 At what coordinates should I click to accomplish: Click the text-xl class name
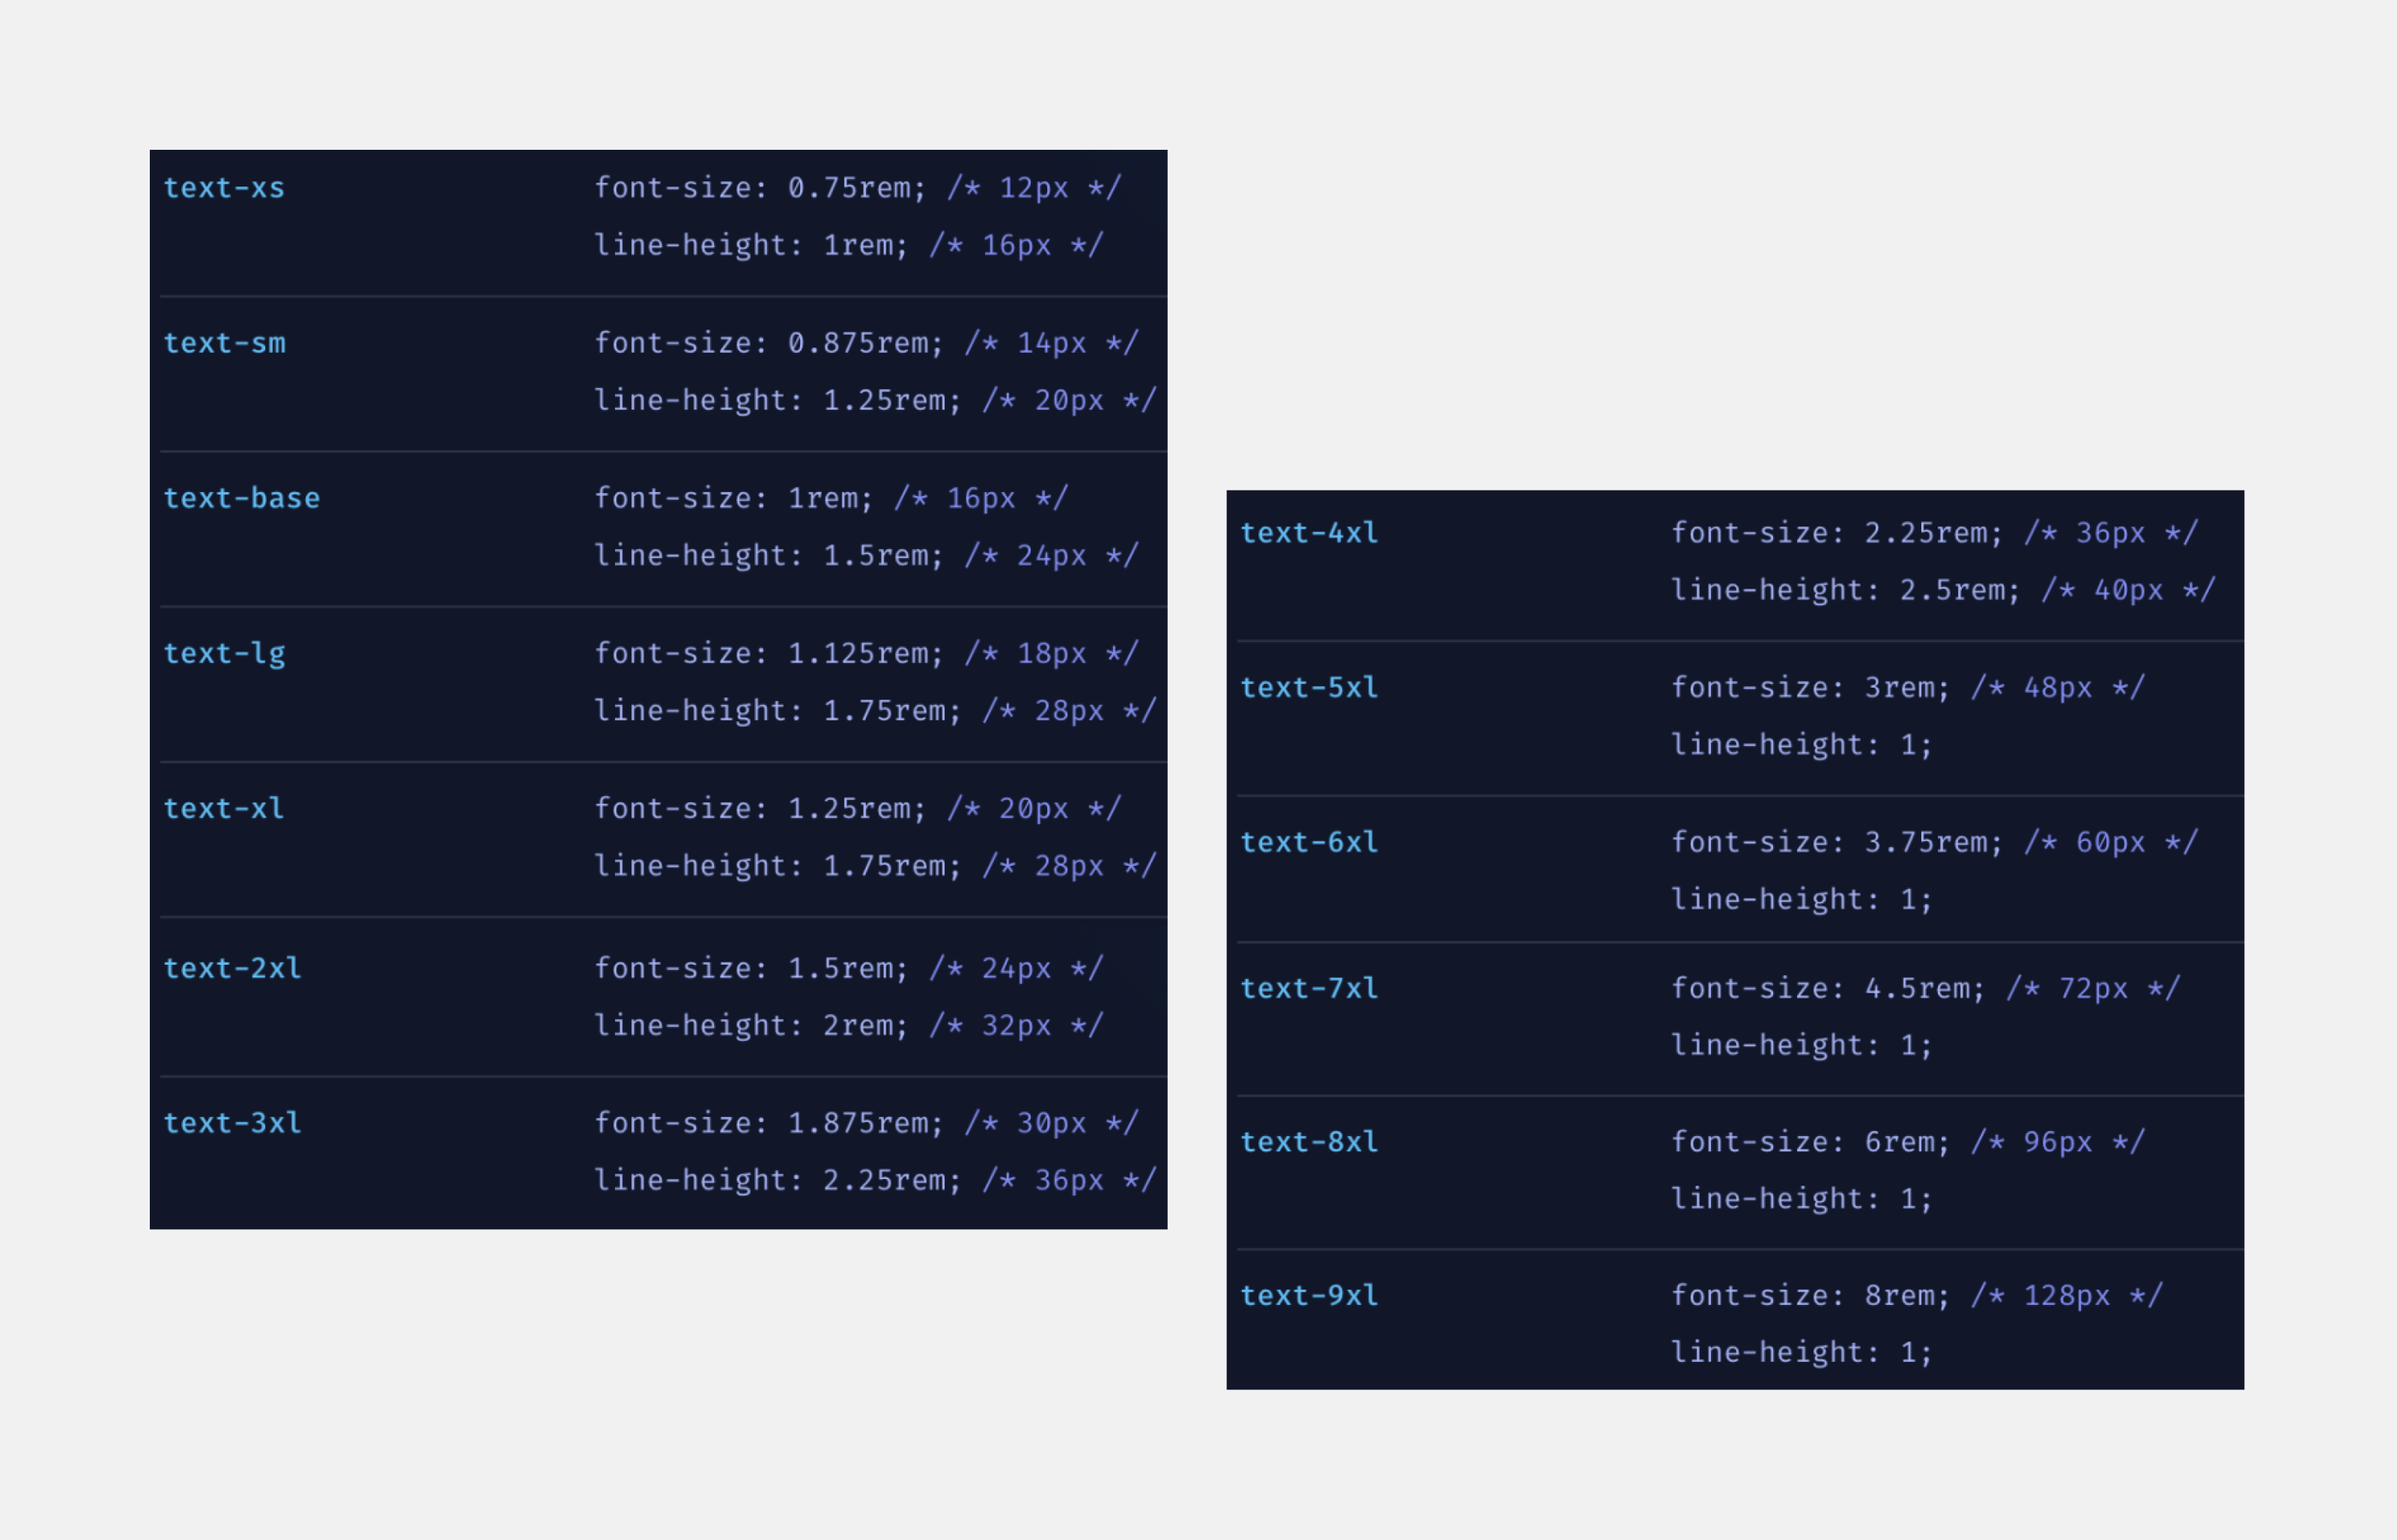click(x=224, y=808)
